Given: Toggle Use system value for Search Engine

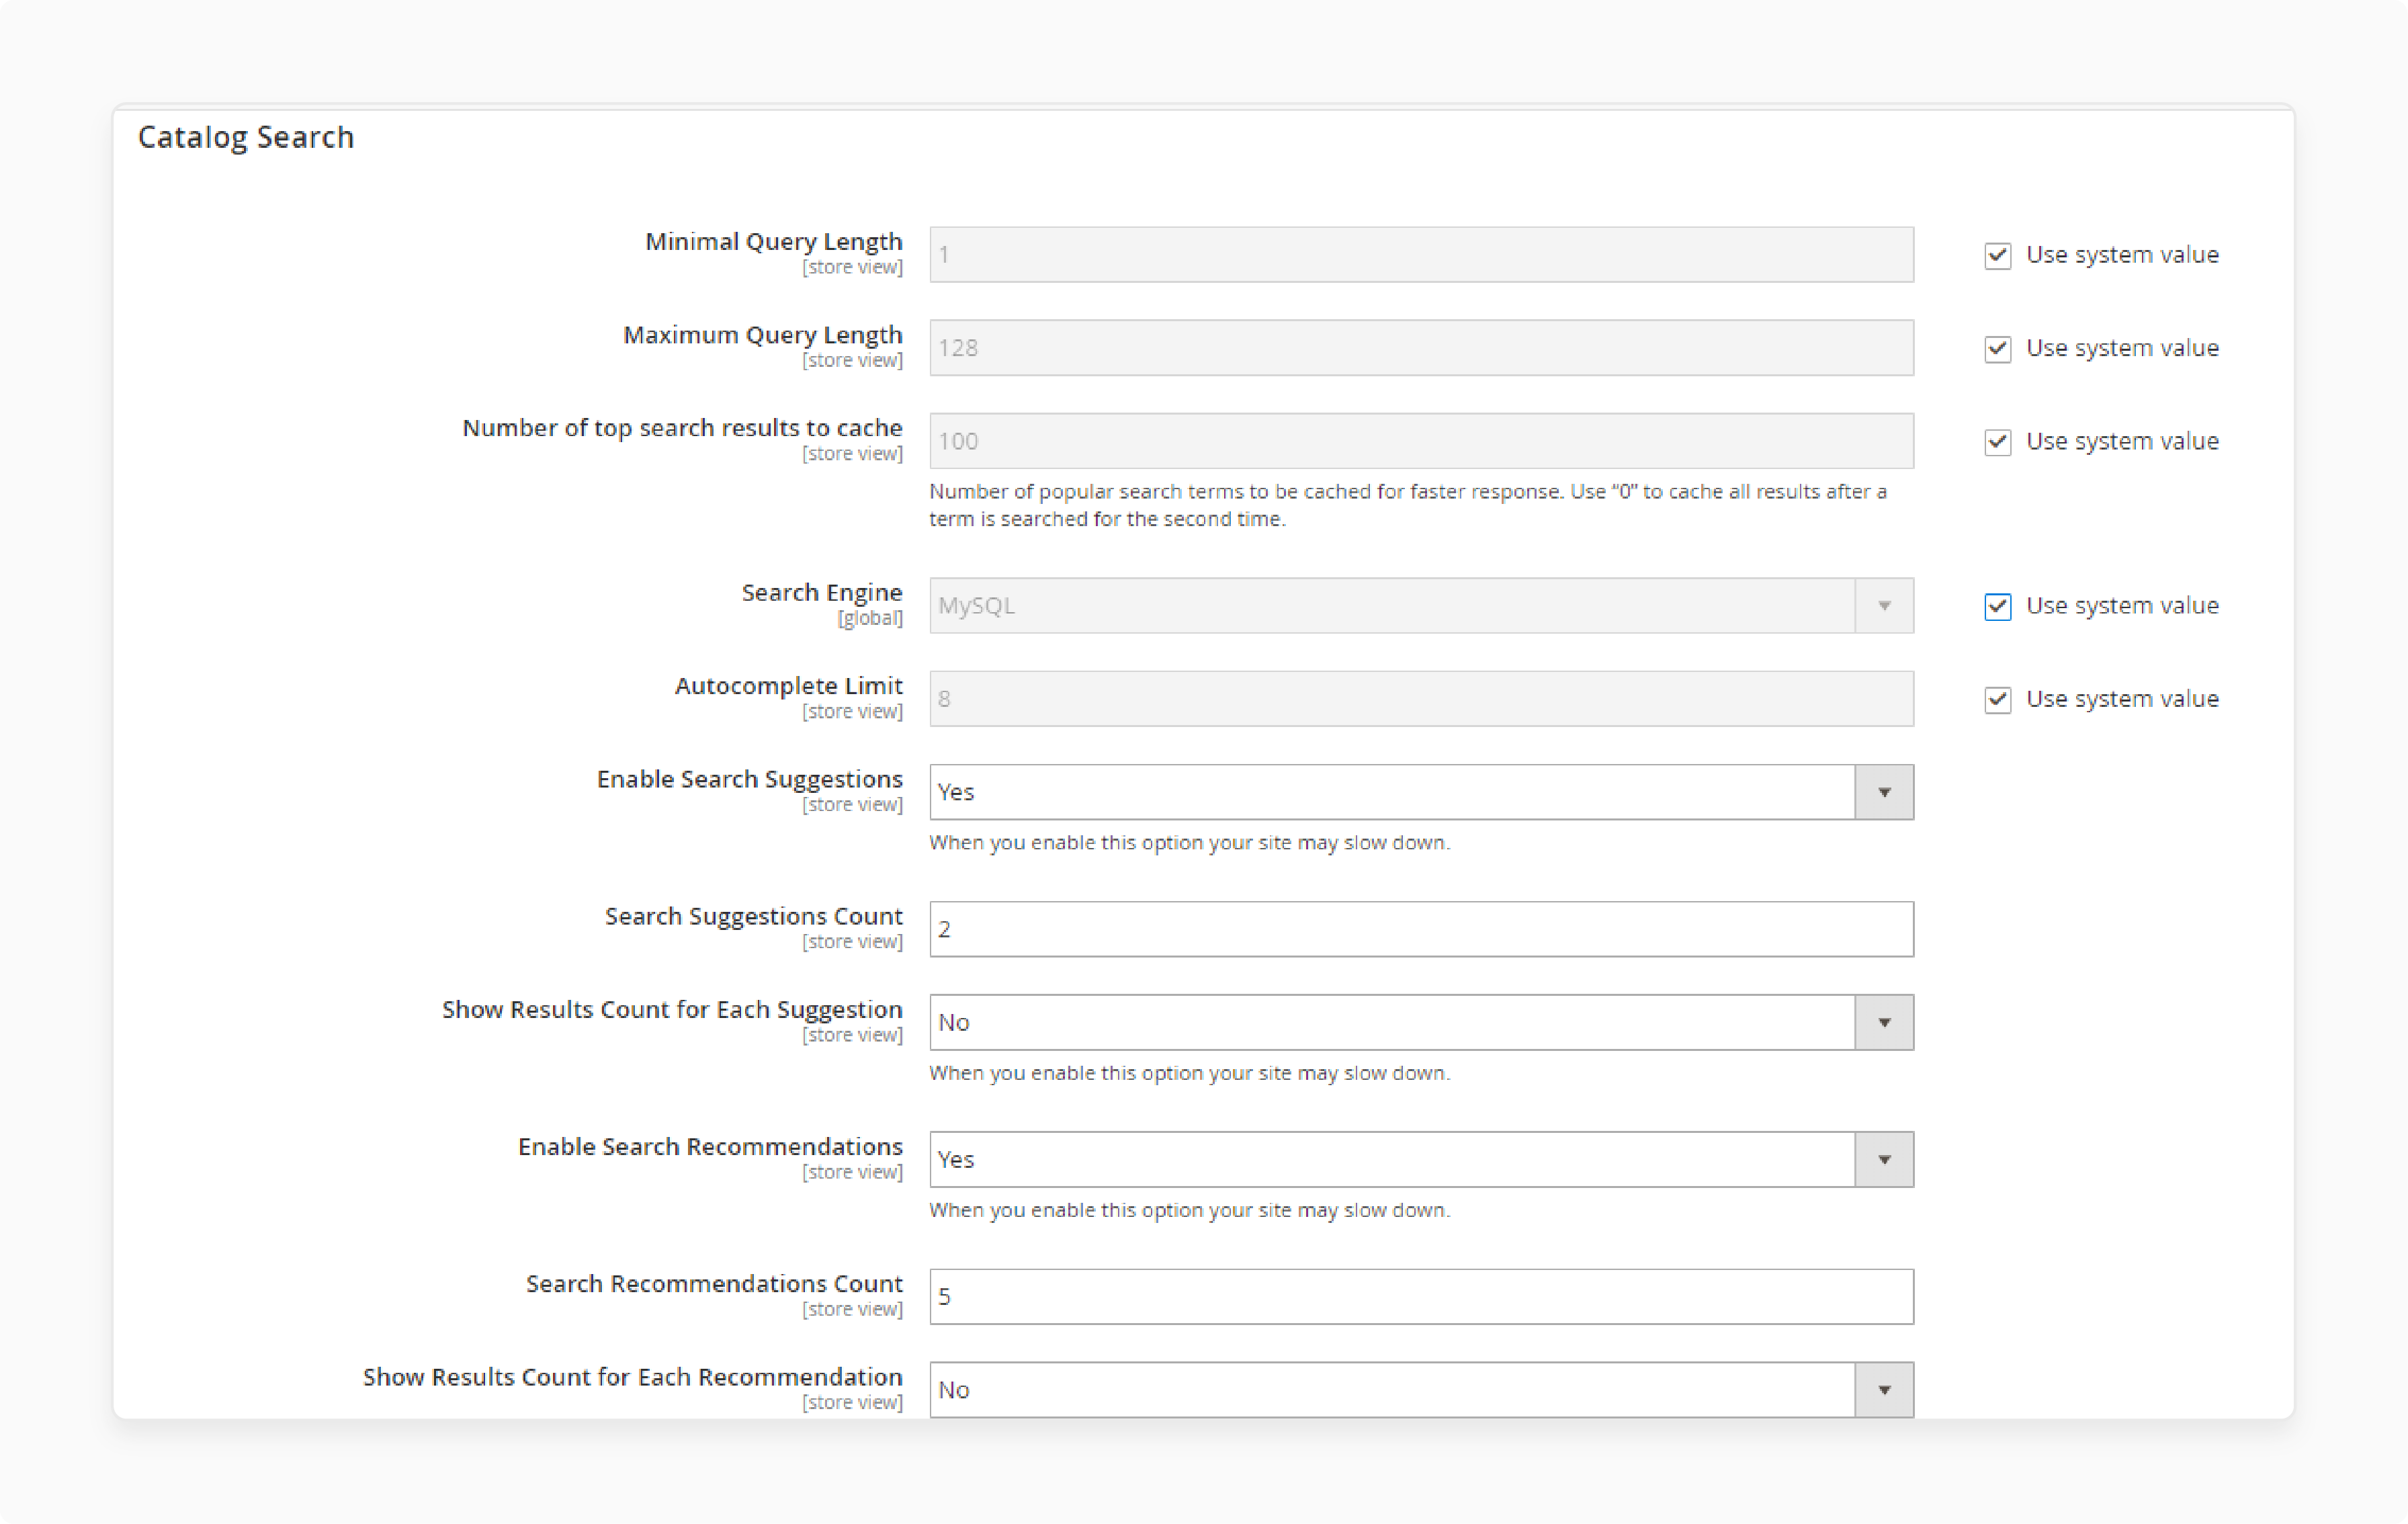Looking at the screenshot, I should pyautogui.click(x=1997, y=606).
